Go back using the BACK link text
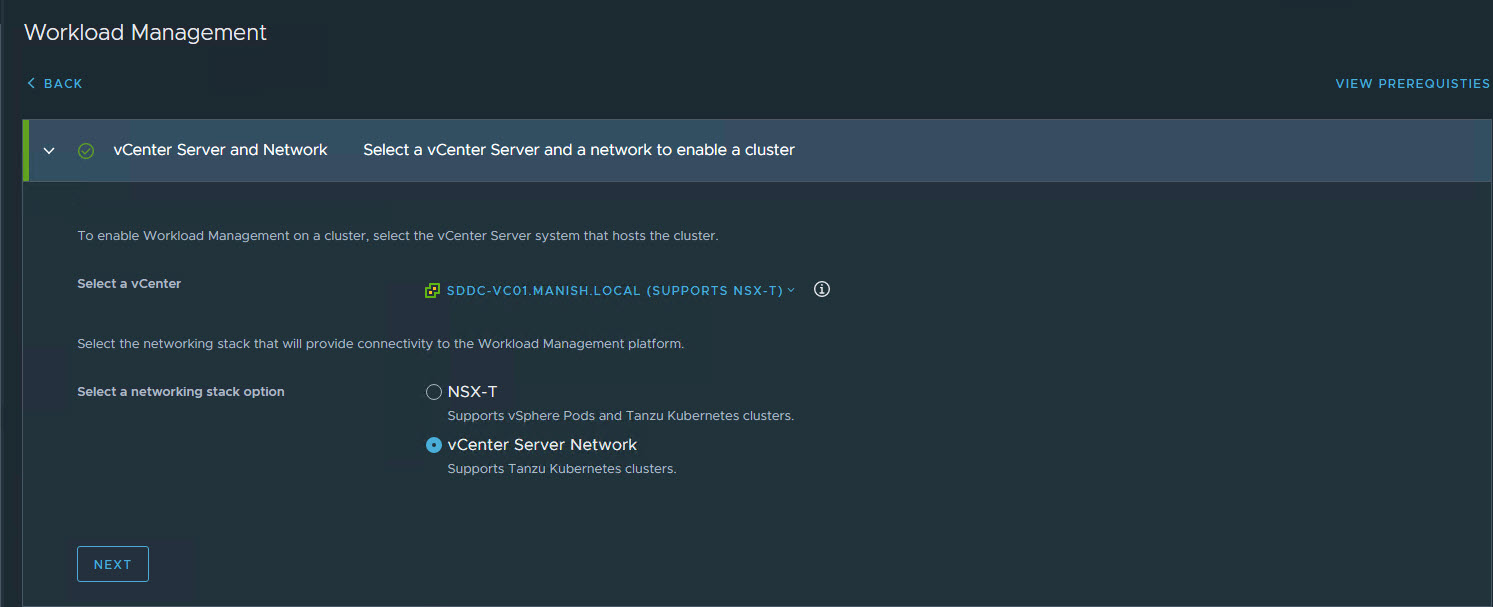 pyautogui.click(x=63, y=84)
